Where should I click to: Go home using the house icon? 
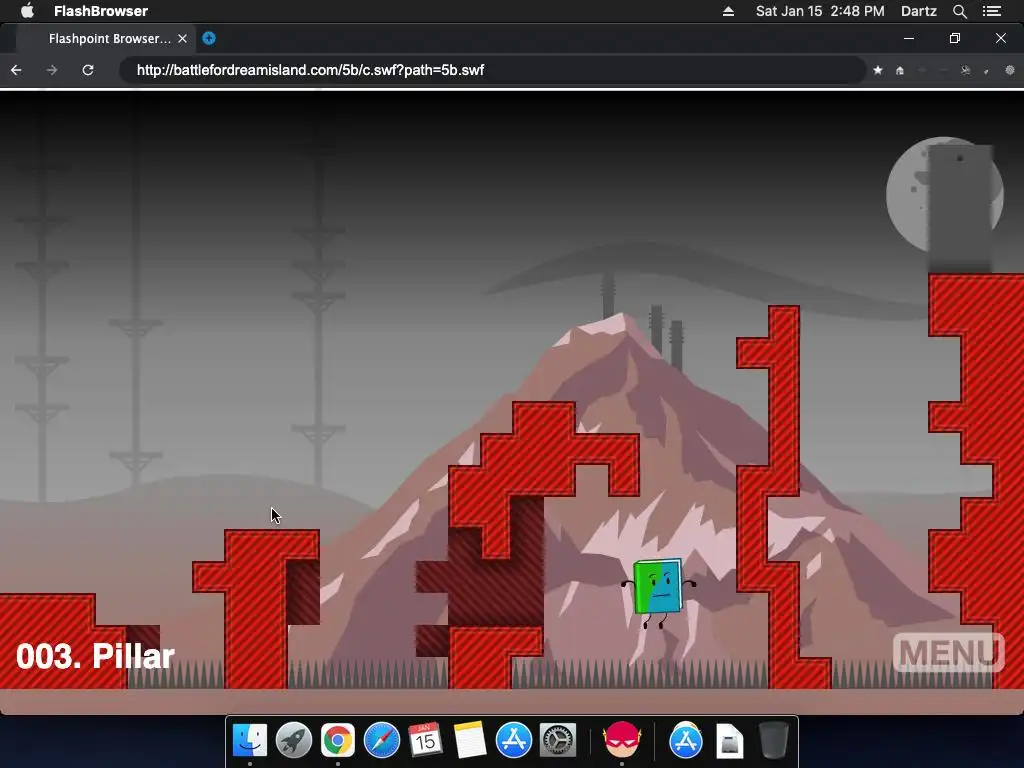pyautogui.click(x=900, y=70)
